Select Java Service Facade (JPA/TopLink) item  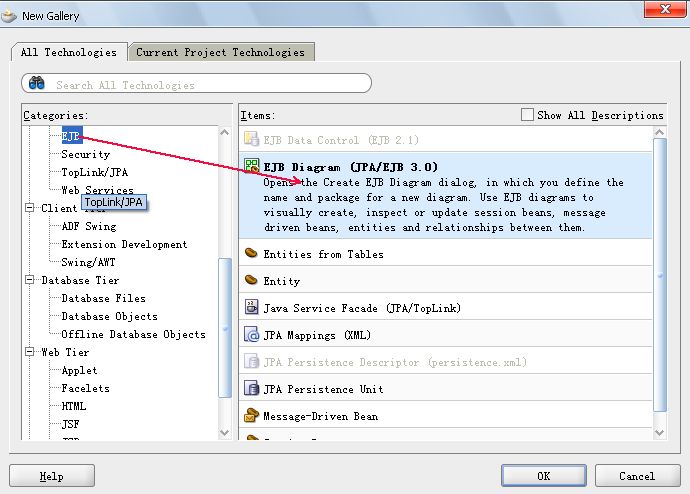click(445, 307)
